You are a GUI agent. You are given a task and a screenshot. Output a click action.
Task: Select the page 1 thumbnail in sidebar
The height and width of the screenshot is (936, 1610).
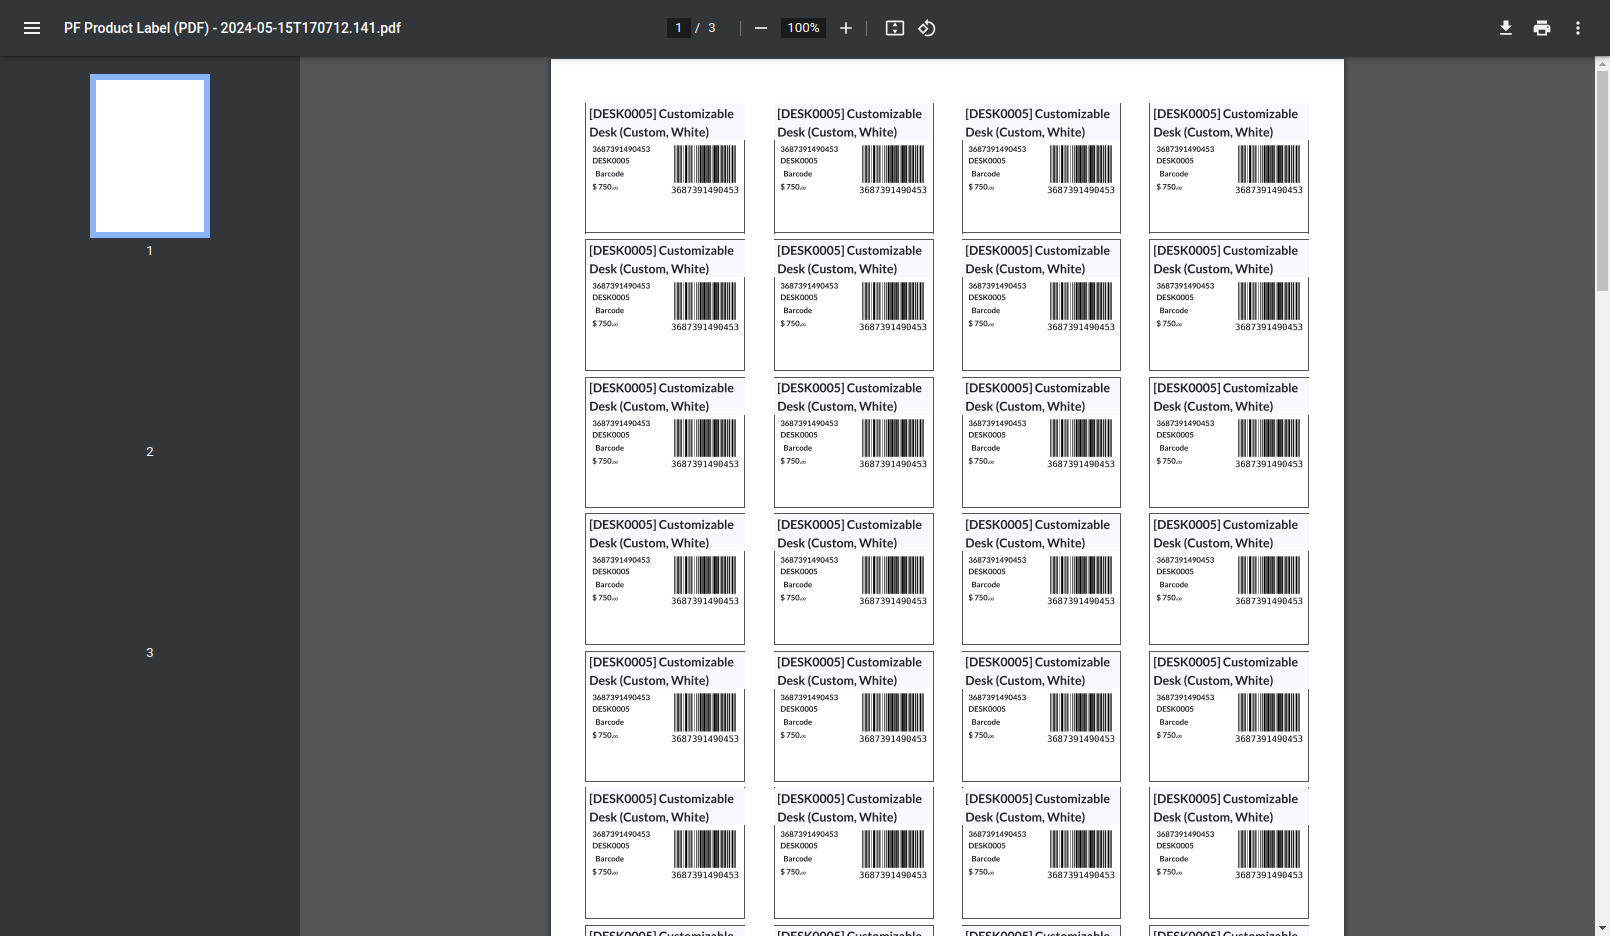pyautogui.click(x=149, y=155)
